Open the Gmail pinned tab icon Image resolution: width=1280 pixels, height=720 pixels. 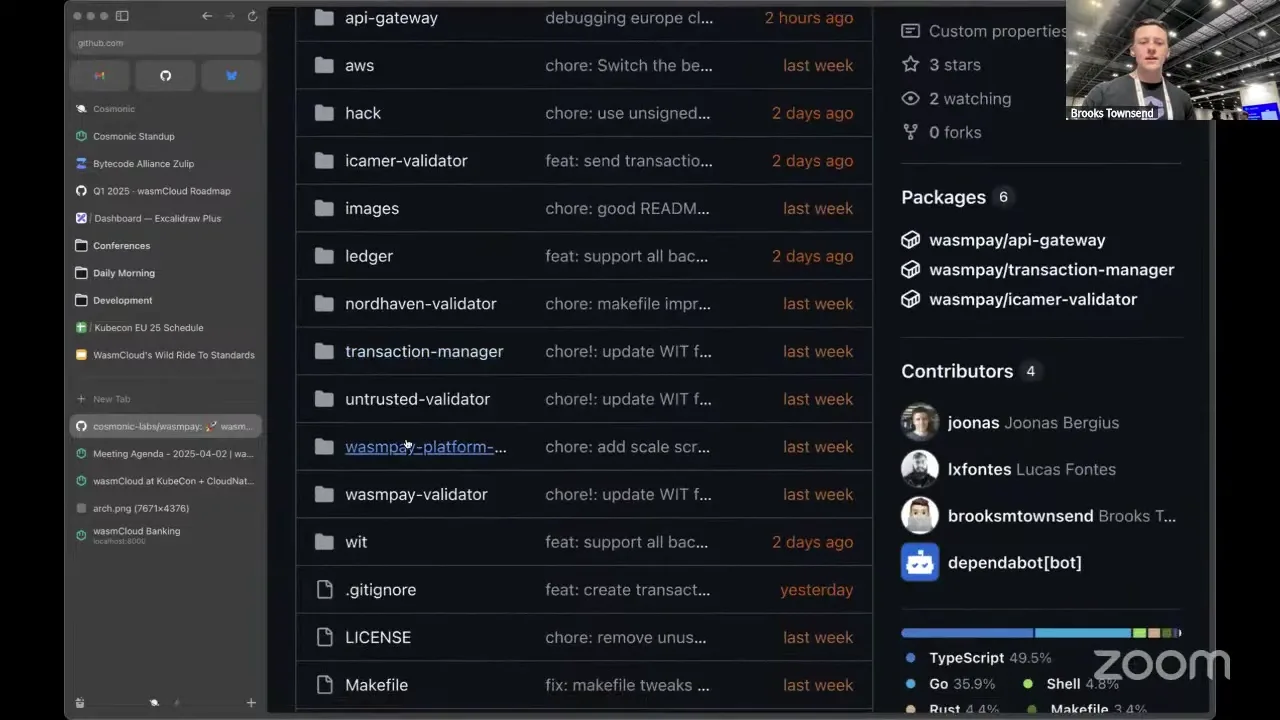pyautogui.click(x=99, y=75)
